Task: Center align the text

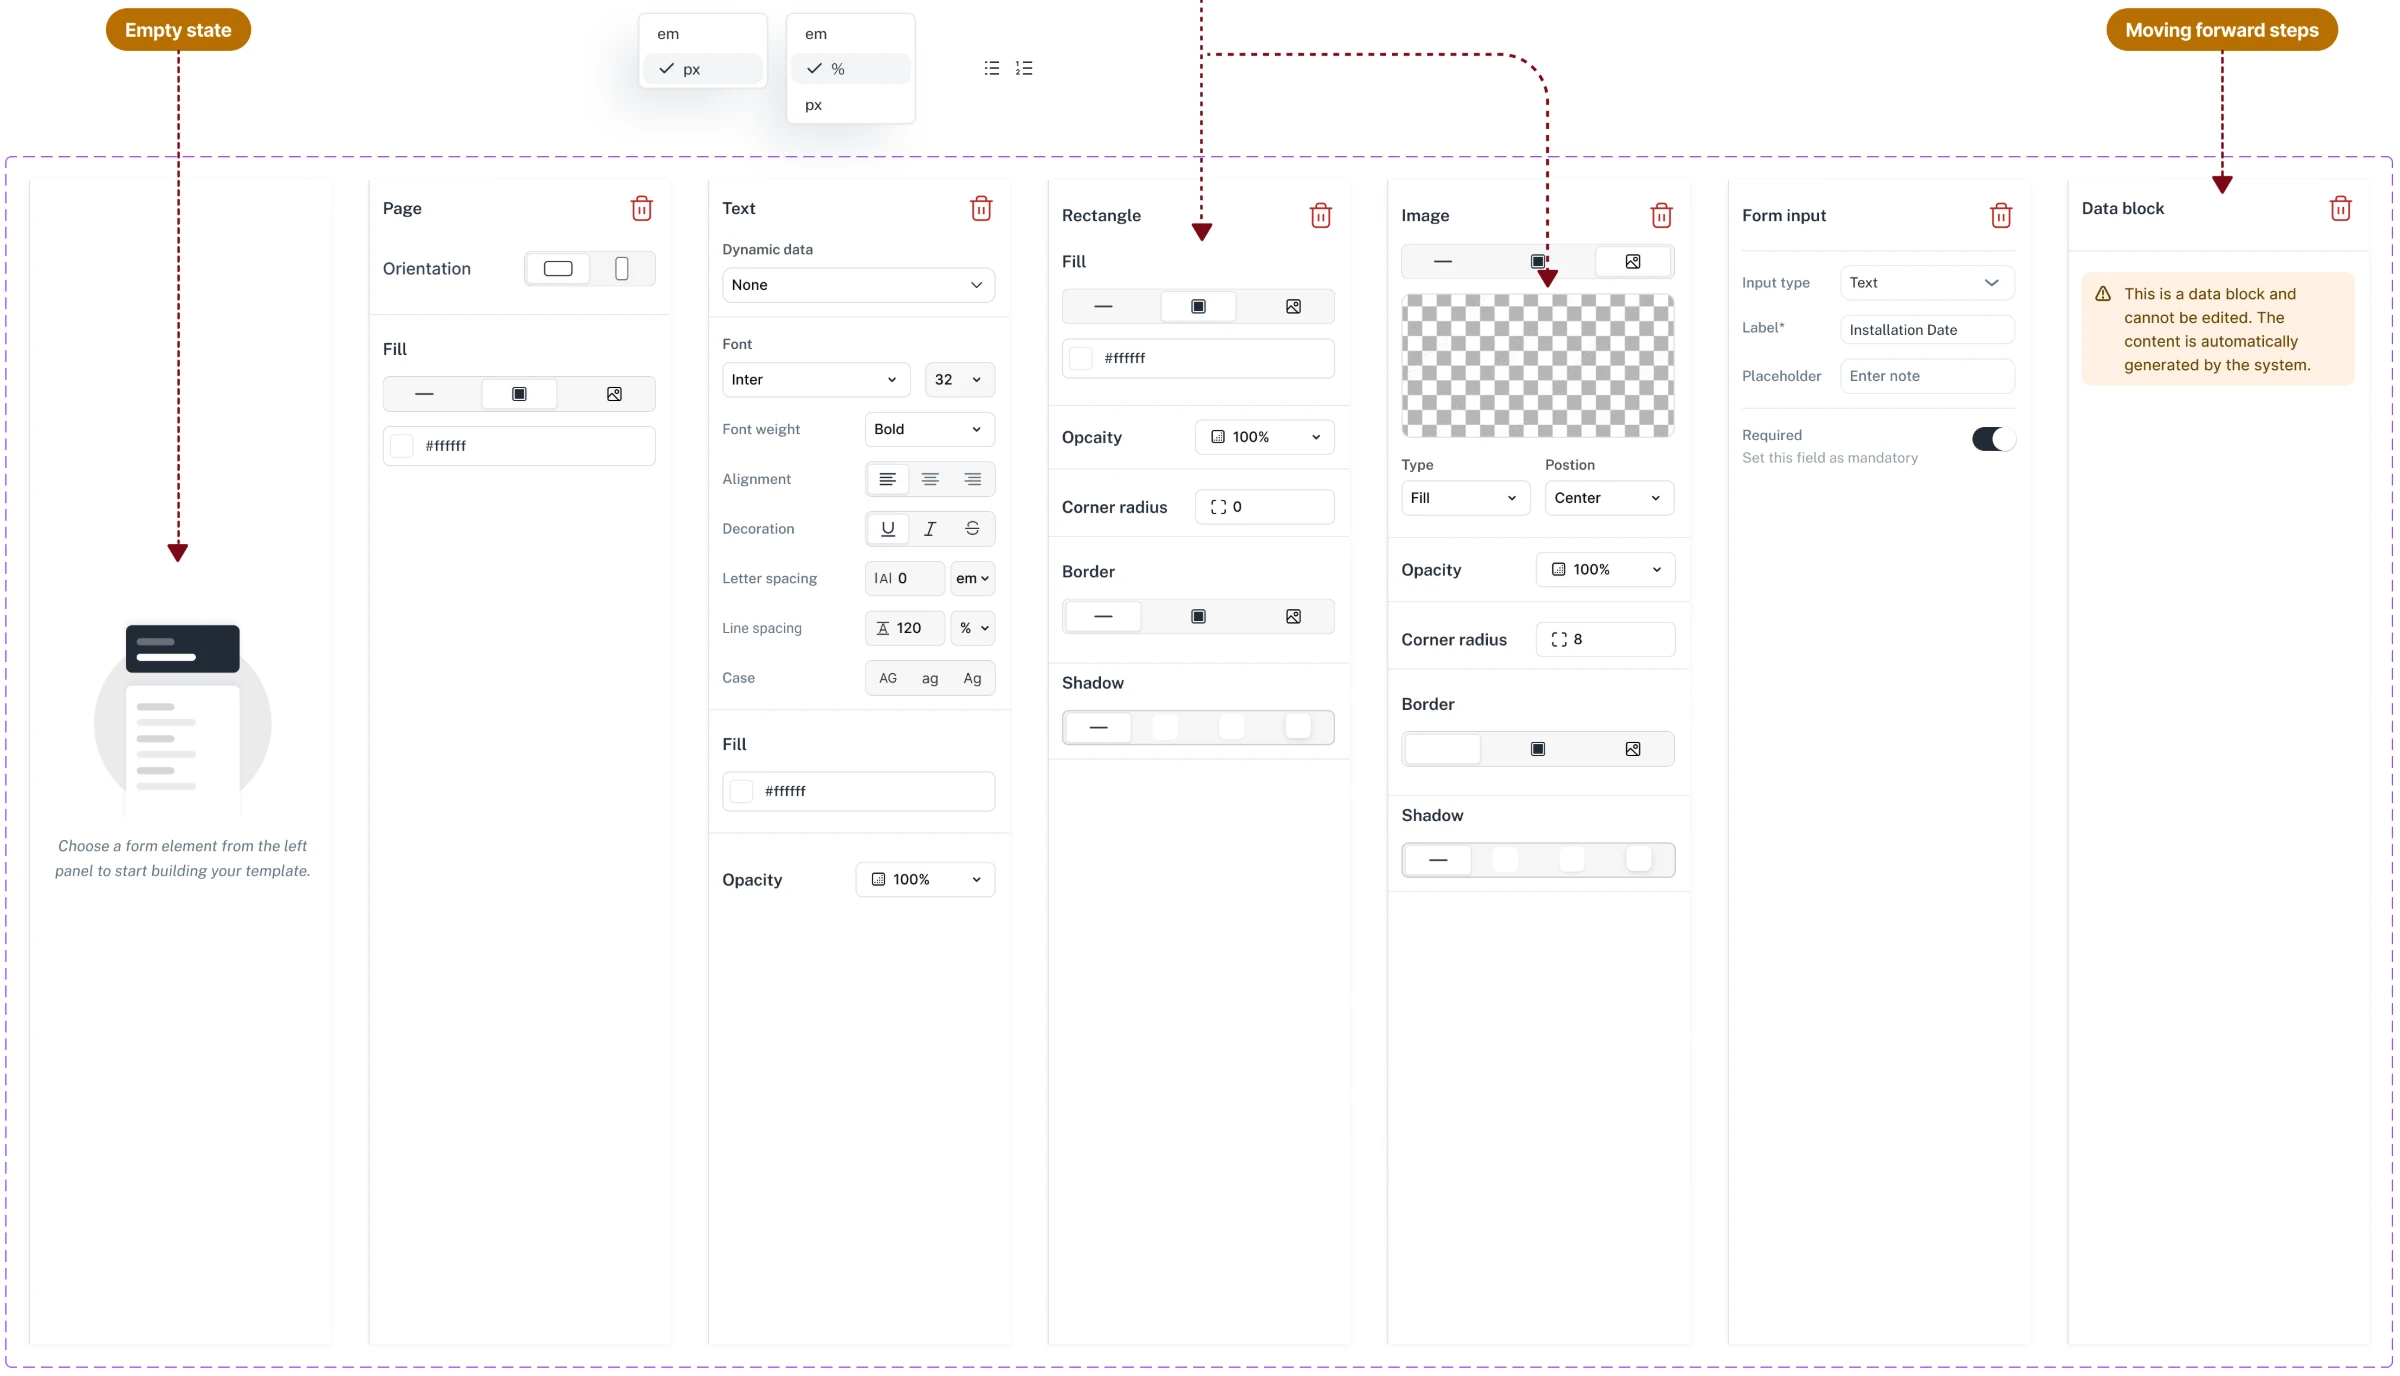Action: tap(930, 479)
